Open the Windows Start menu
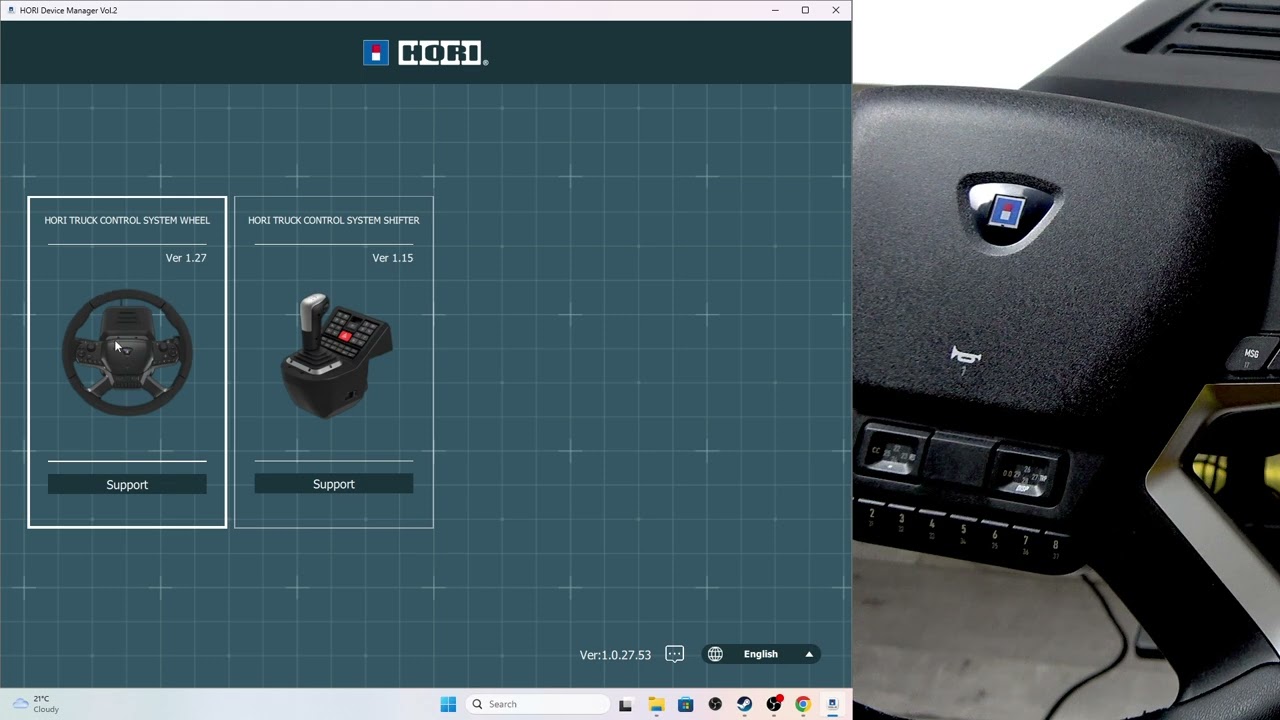 click(x=448, y=704)
